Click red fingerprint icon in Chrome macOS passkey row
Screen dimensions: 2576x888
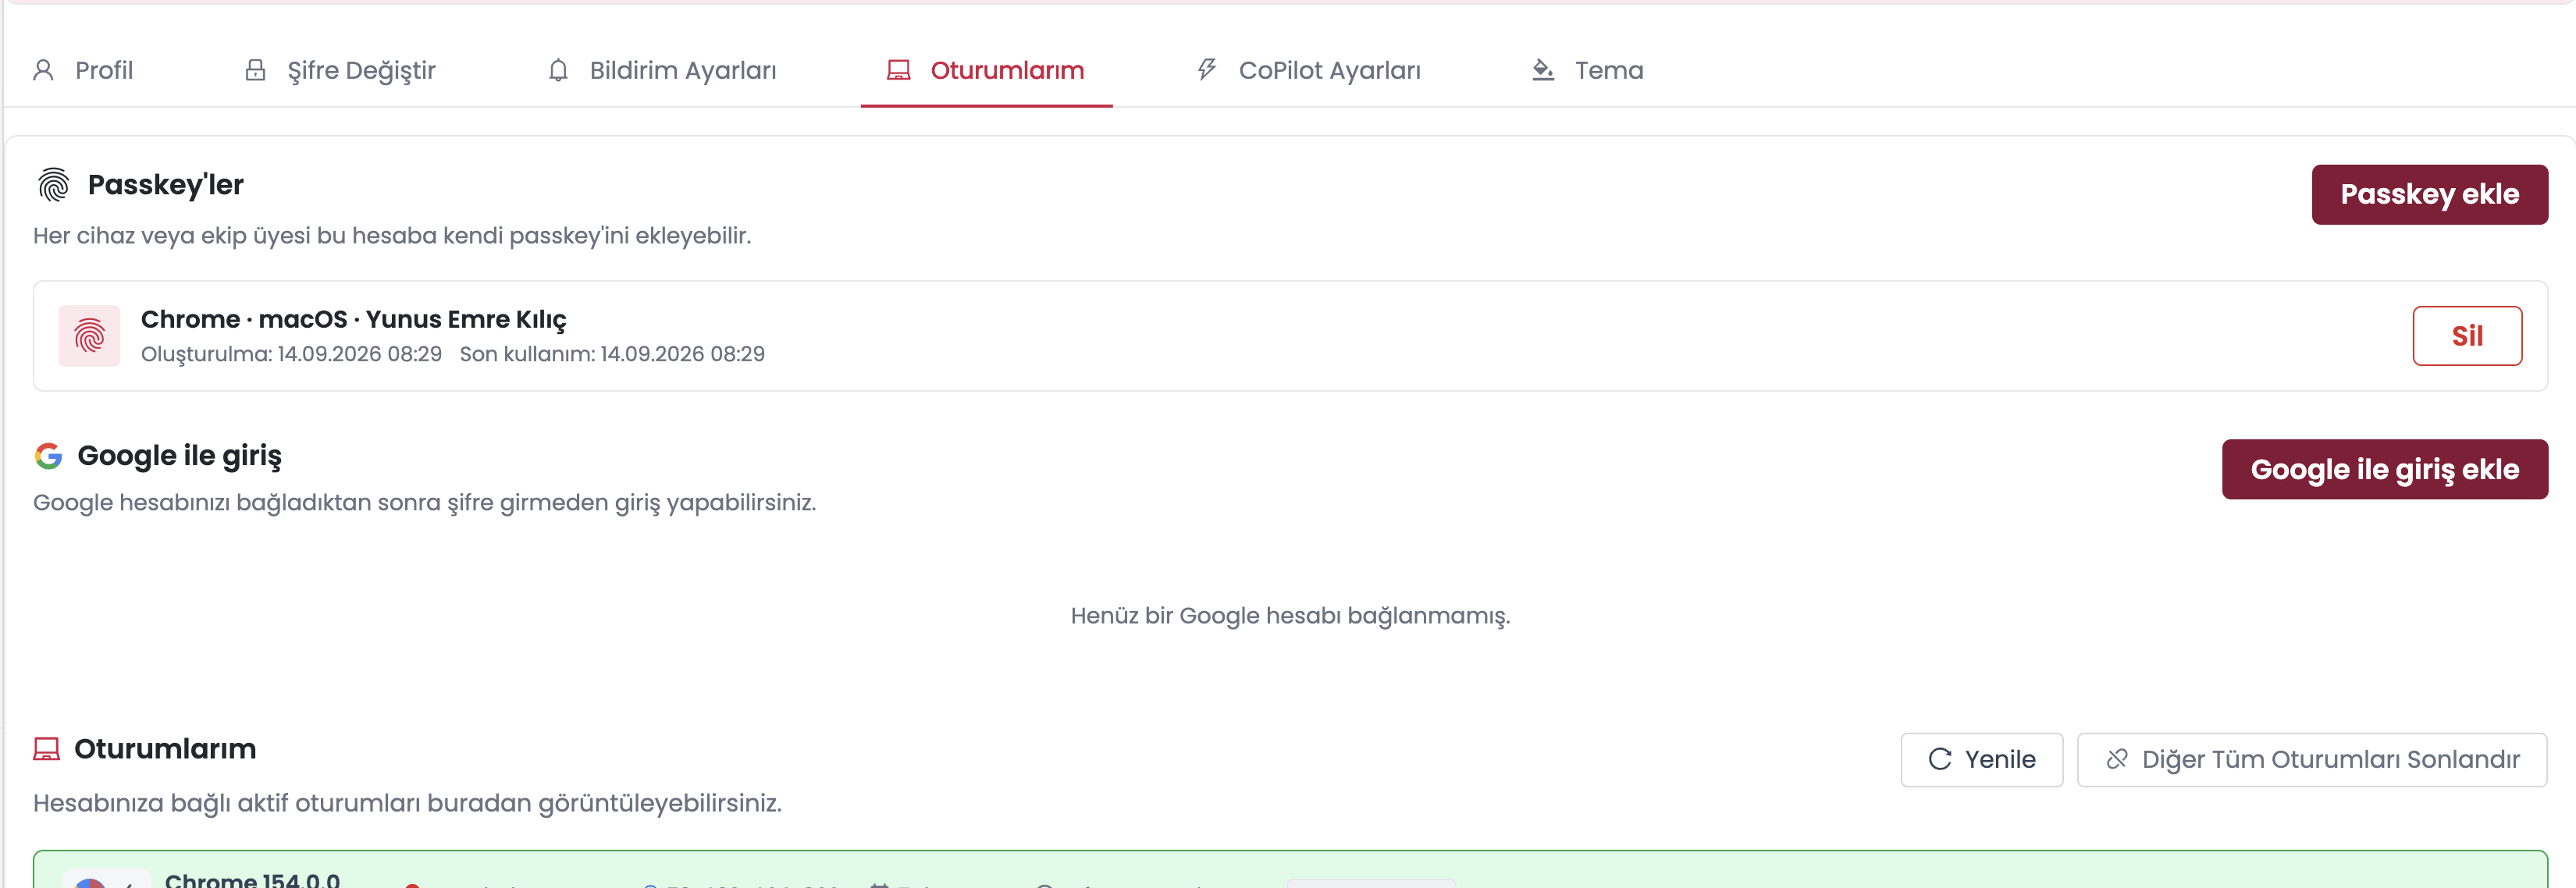(x=89, y=336)
